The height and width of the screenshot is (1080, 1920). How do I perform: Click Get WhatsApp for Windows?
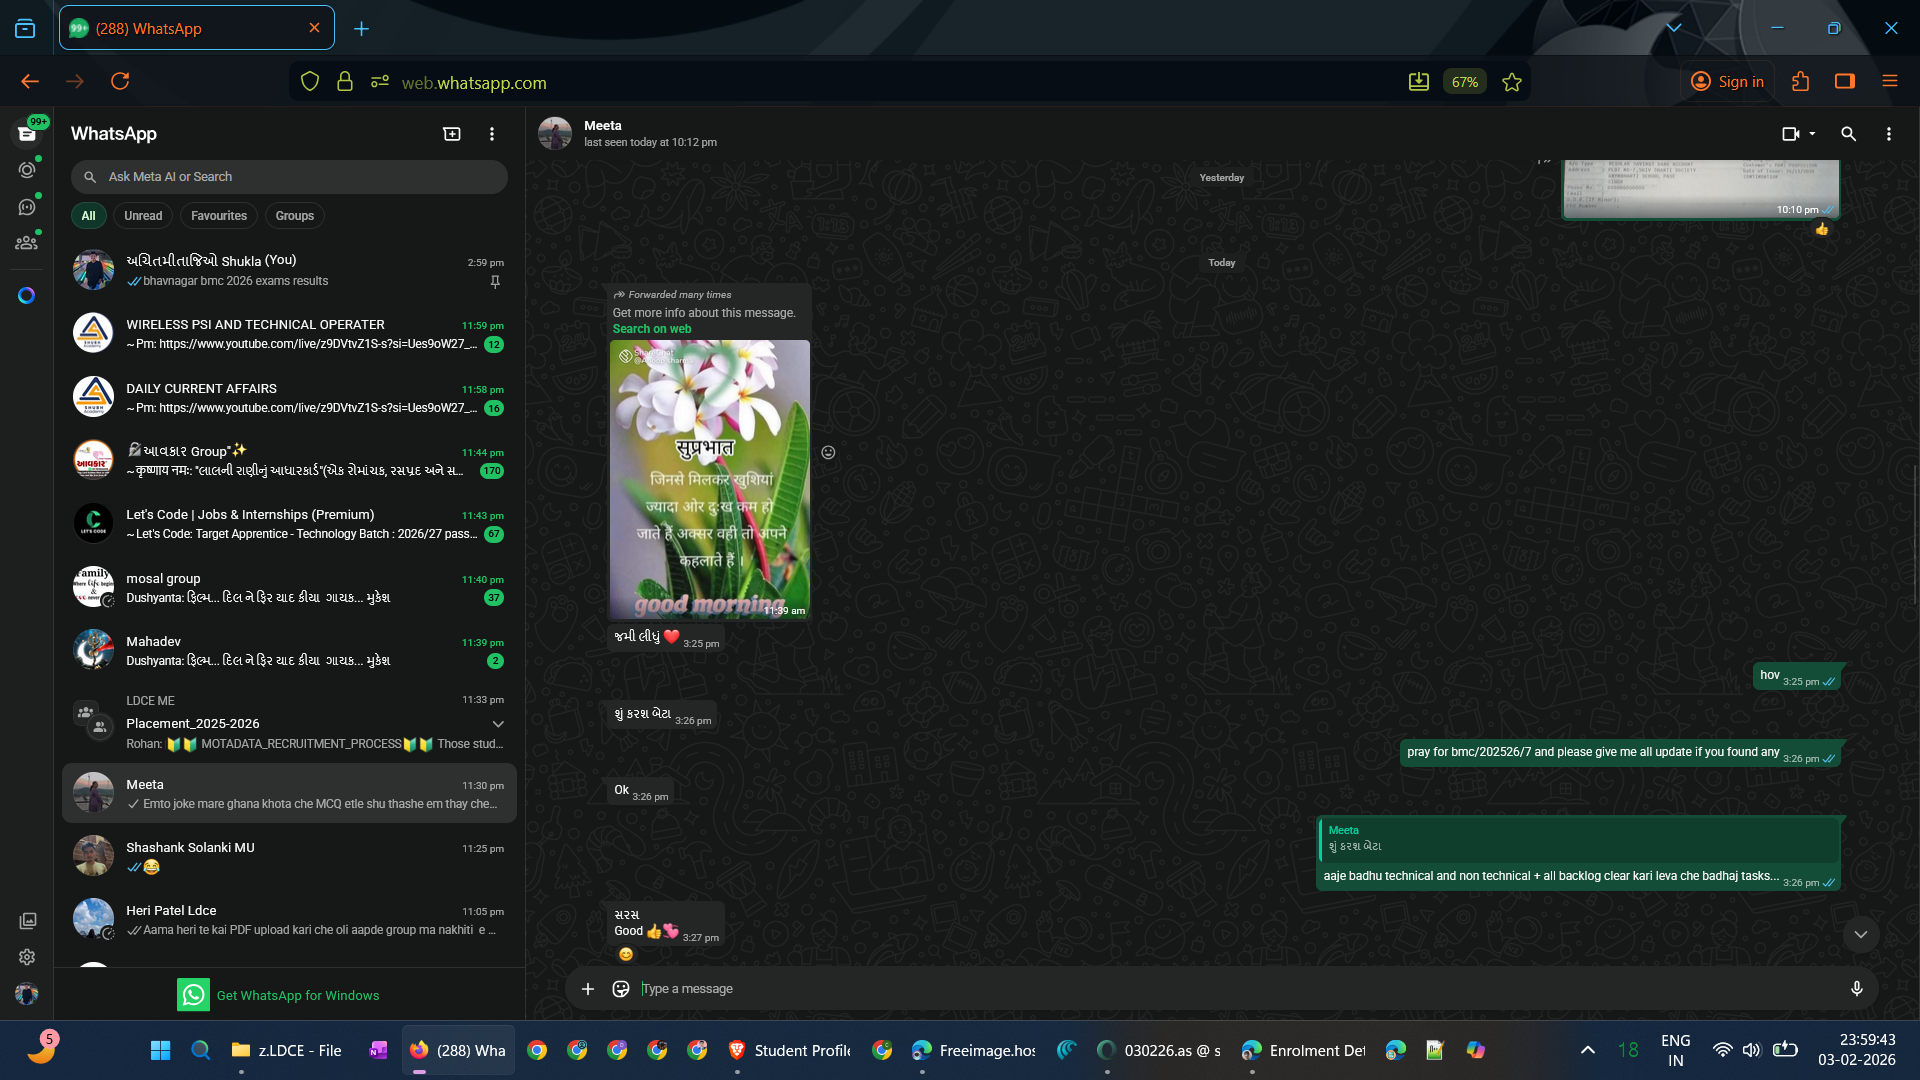pos(297,995)
